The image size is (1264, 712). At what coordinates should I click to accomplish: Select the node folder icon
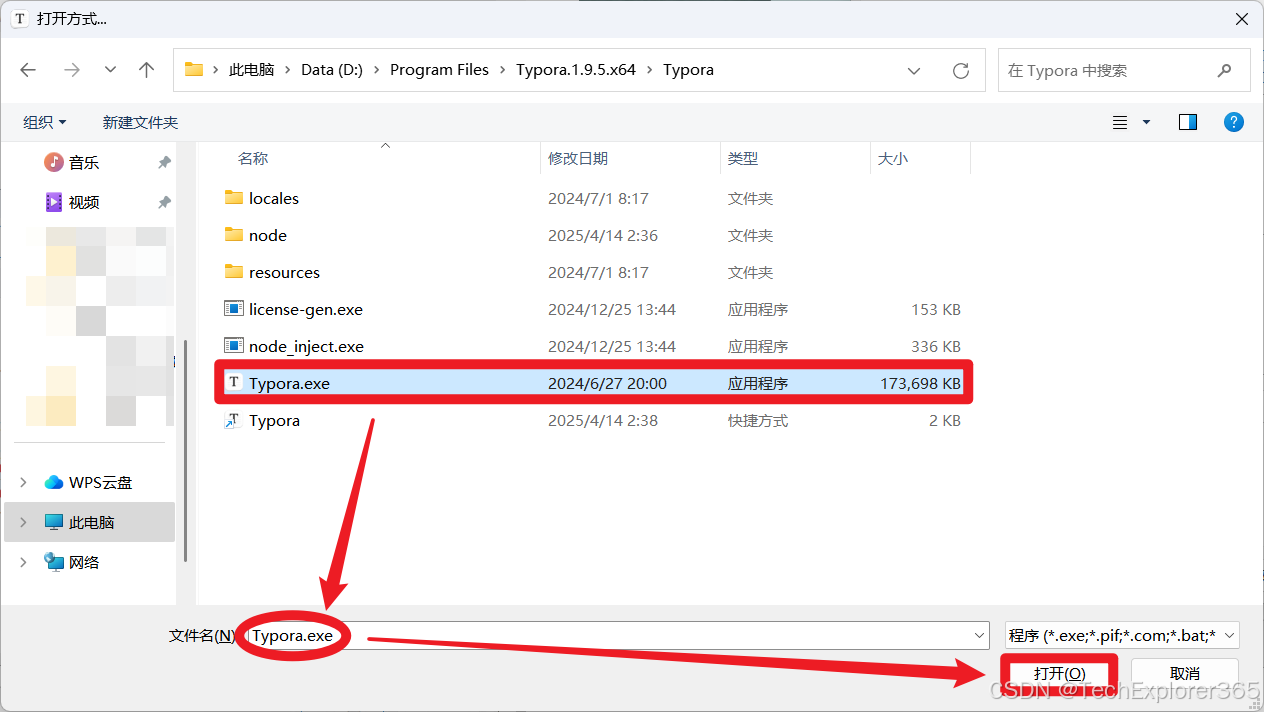[x=234, y=235]
